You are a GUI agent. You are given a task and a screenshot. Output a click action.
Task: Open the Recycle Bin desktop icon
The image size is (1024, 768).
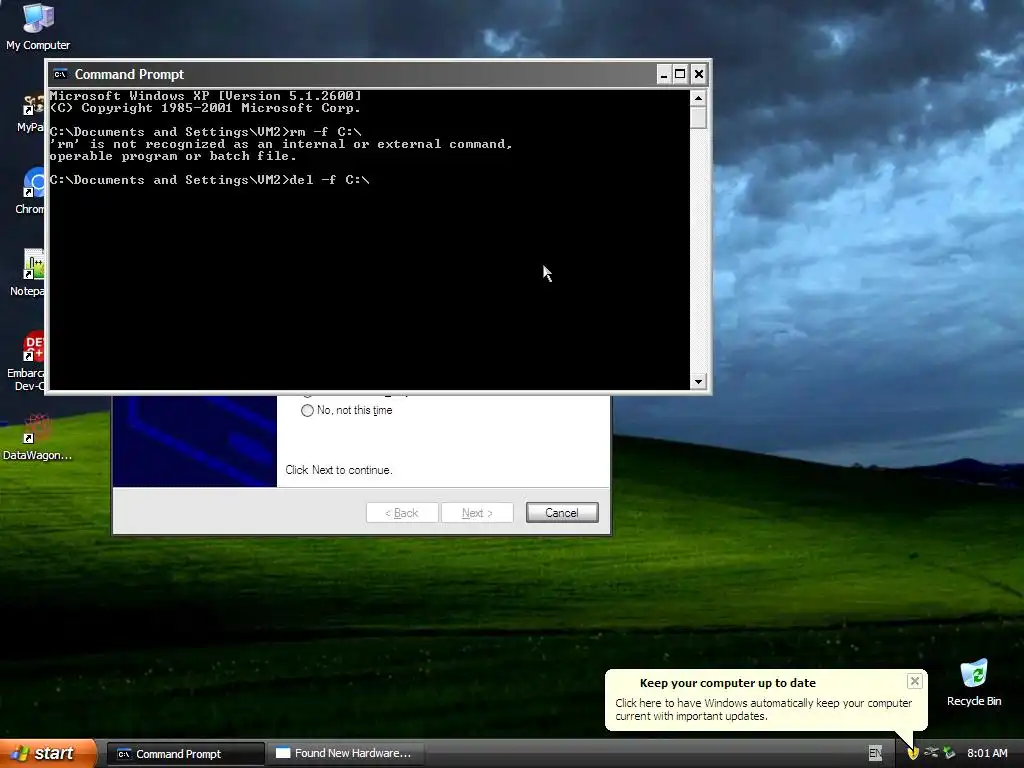pyautogui.click(x=974, y=682)
